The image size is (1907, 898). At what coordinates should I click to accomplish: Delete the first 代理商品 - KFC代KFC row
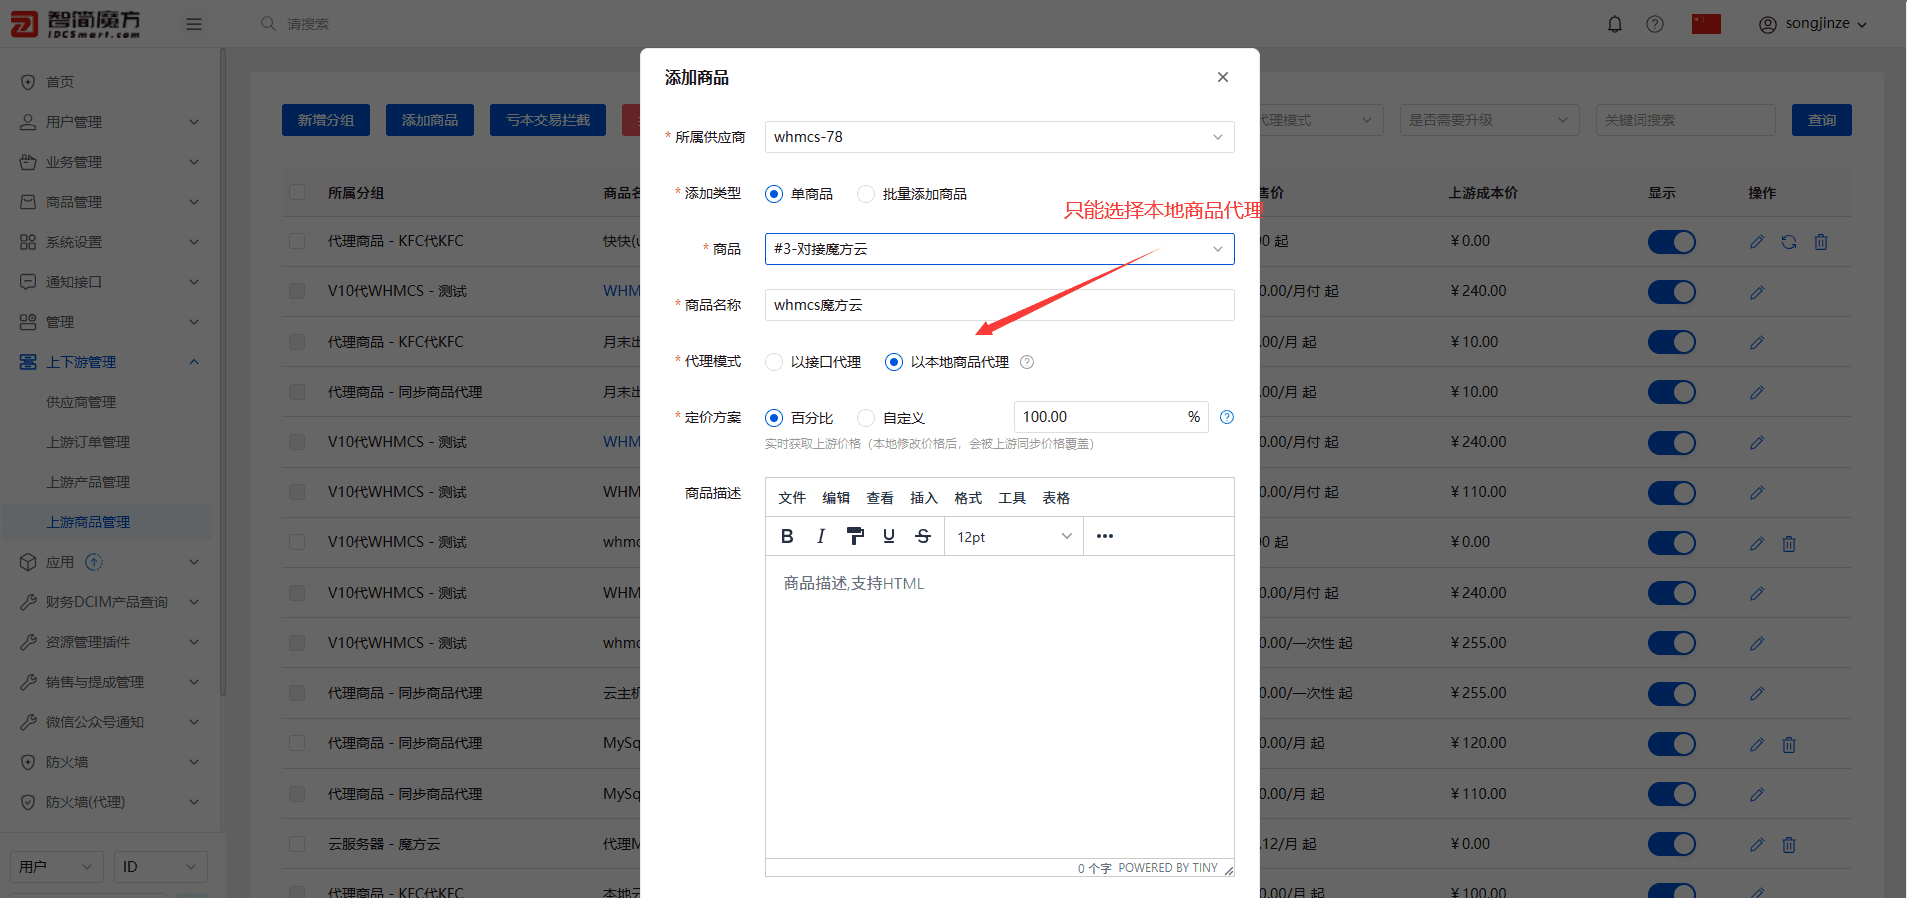1821,242
